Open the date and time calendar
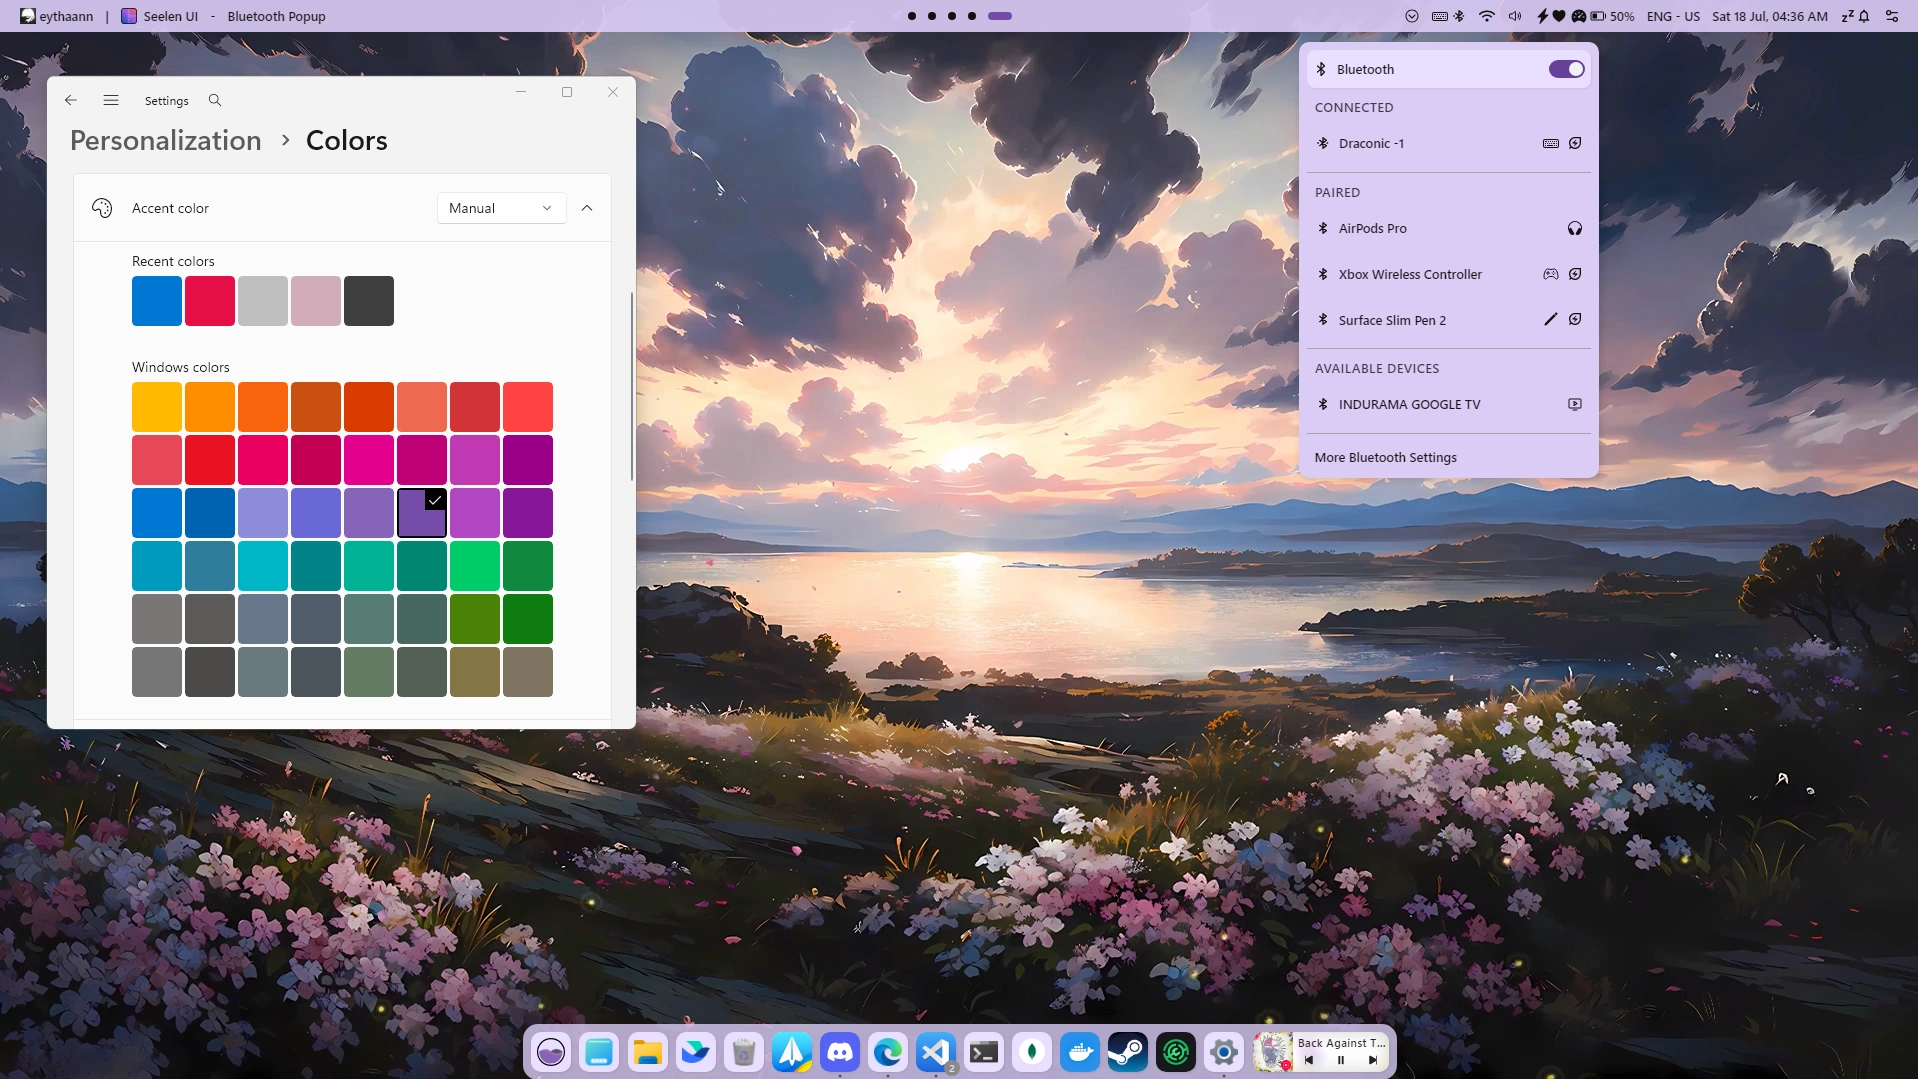This screenshot has width=1918, height=1079. (1769, 16)
